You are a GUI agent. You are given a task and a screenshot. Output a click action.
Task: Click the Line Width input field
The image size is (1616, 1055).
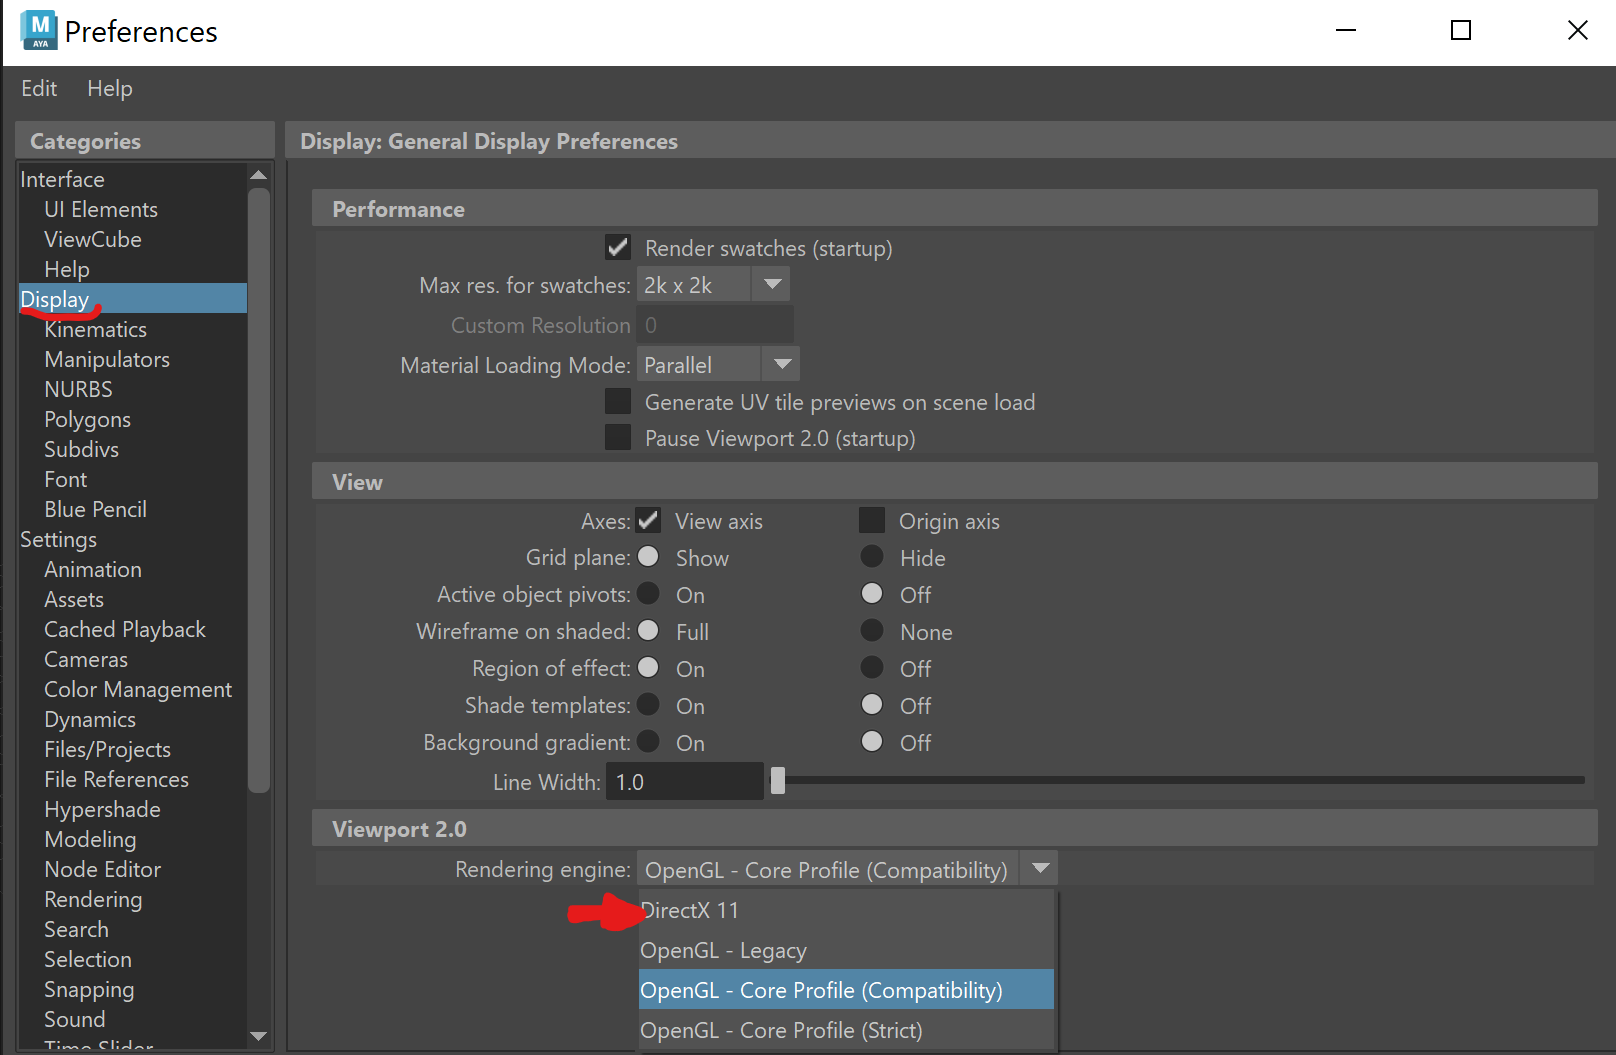[684, 781]
